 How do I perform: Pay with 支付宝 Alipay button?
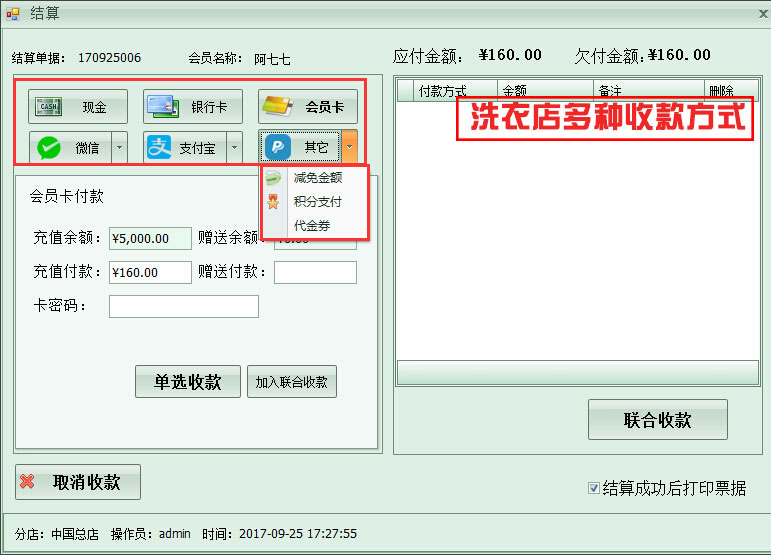pos(184,147)
